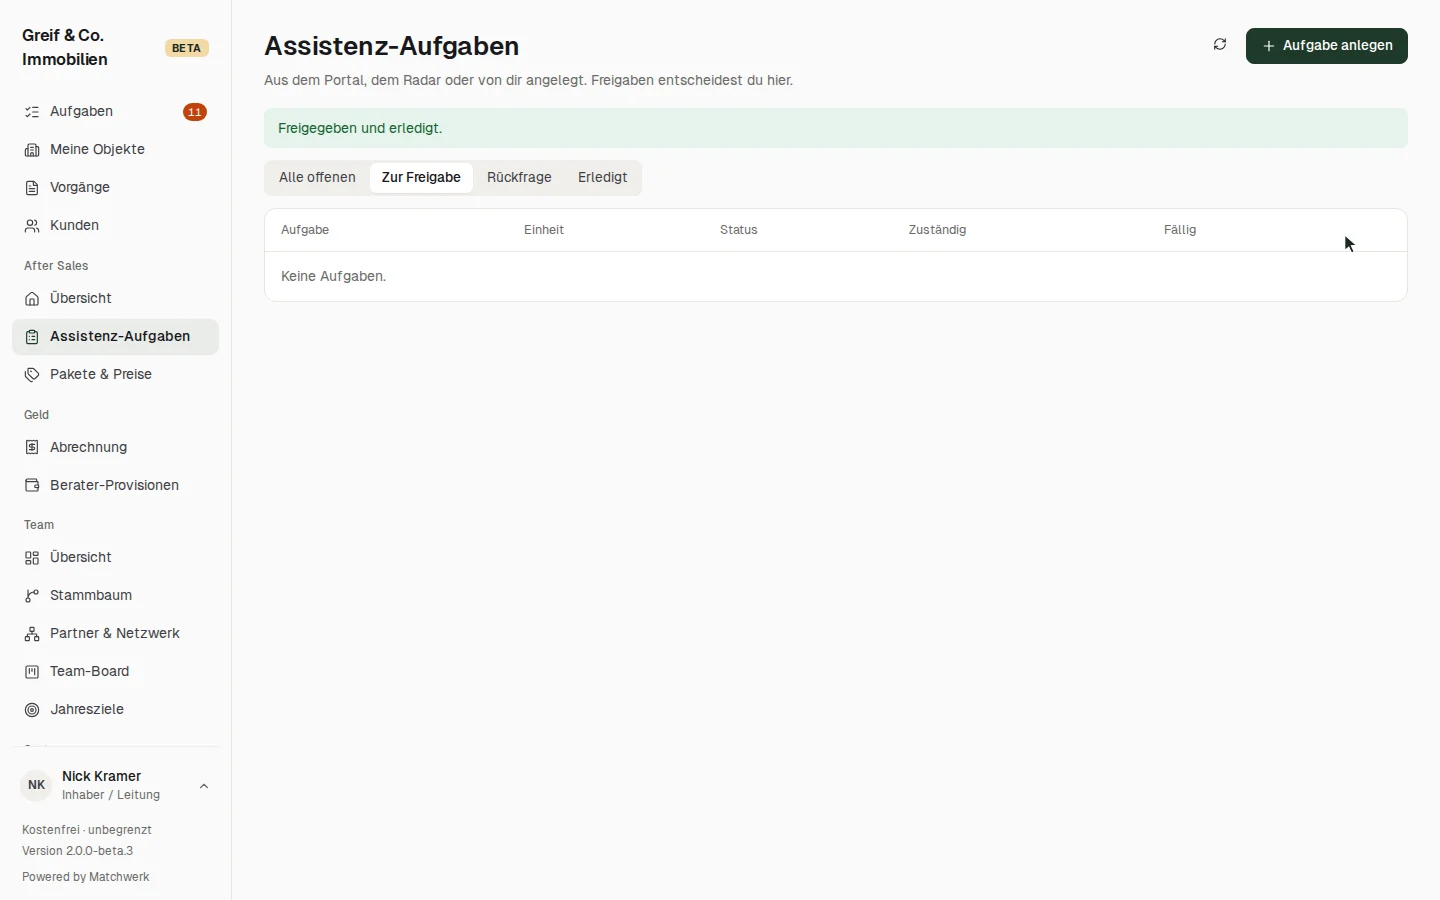The image size is (1440, 900).
Task: Click the Einheit column header
Action: coord(544,230)
